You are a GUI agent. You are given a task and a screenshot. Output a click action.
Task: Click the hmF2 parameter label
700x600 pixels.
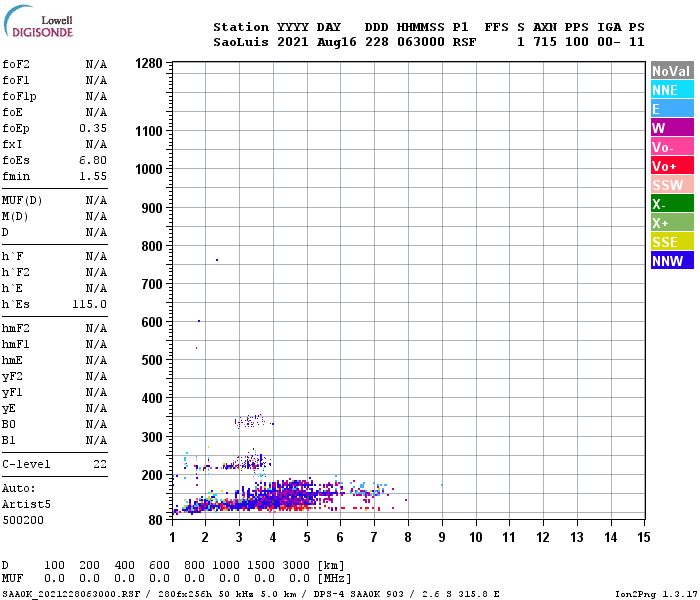16,329
